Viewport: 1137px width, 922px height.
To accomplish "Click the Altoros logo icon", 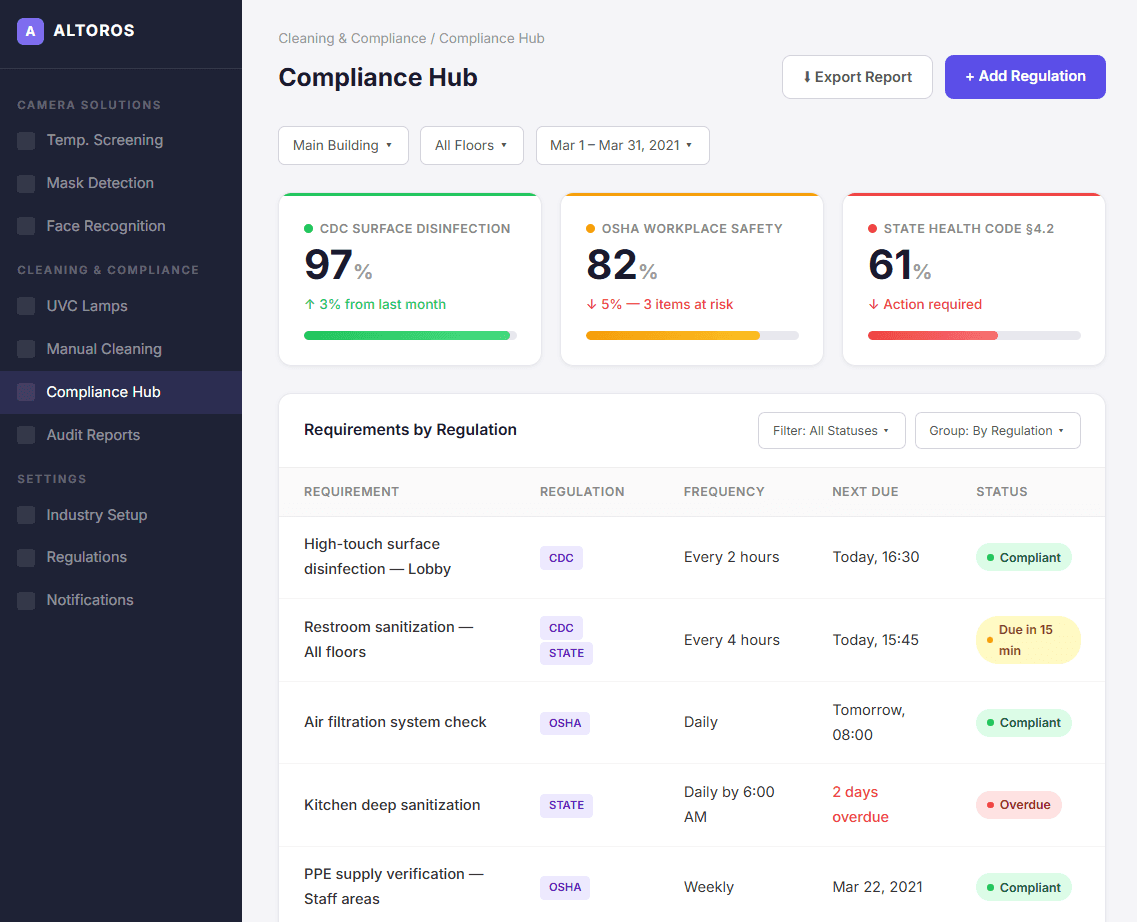I will (30, 31).
